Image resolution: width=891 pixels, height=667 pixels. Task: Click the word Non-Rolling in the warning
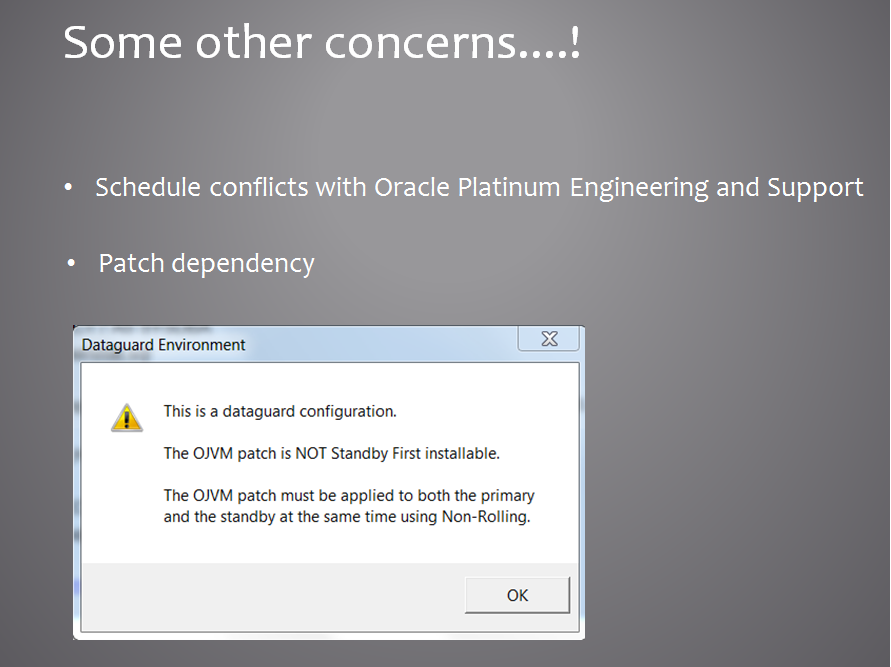(486, 517)
